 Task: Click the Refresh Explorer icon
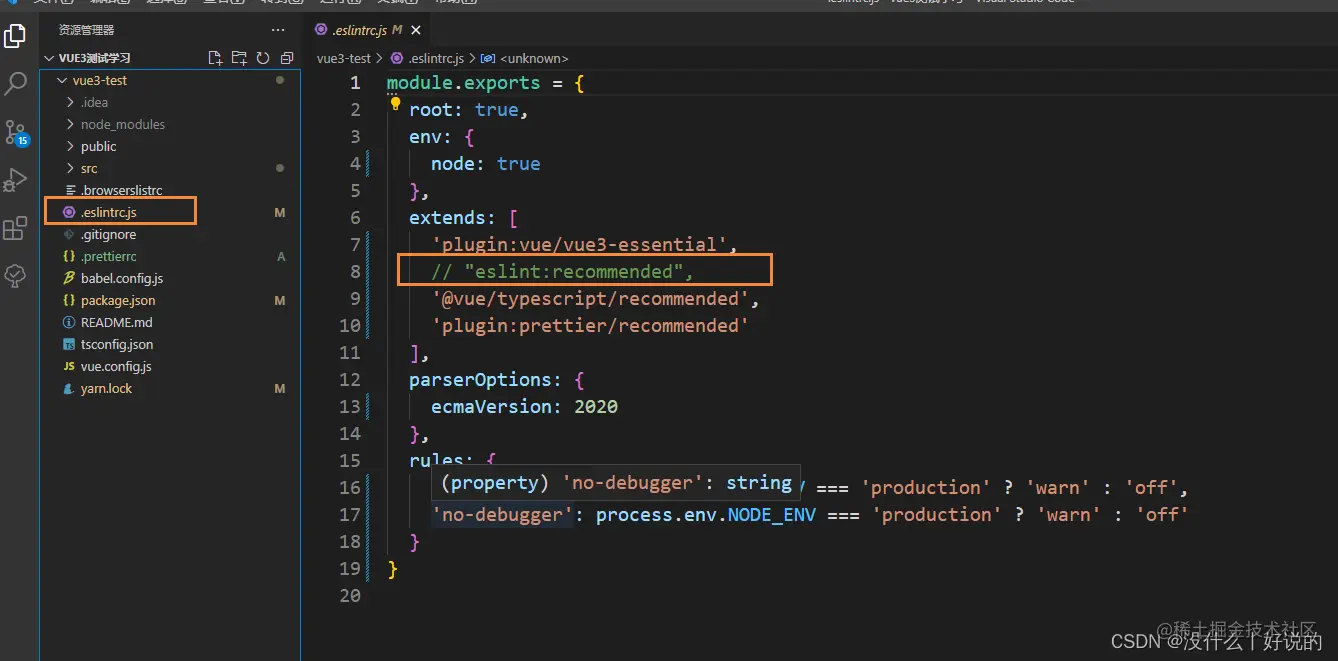(263, 58)
